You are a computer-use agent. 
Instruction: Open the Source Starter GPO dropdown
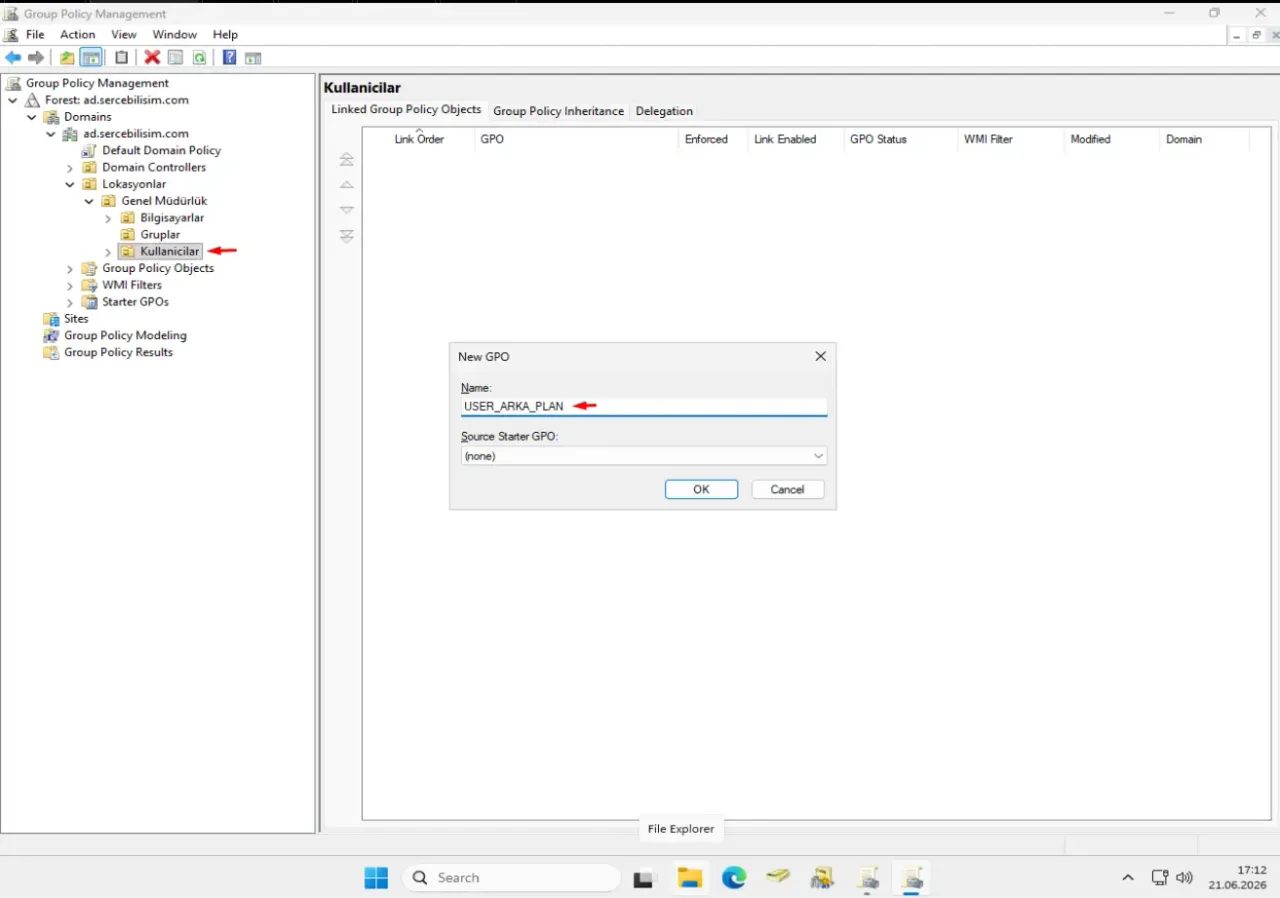click(x=644, y=456)
